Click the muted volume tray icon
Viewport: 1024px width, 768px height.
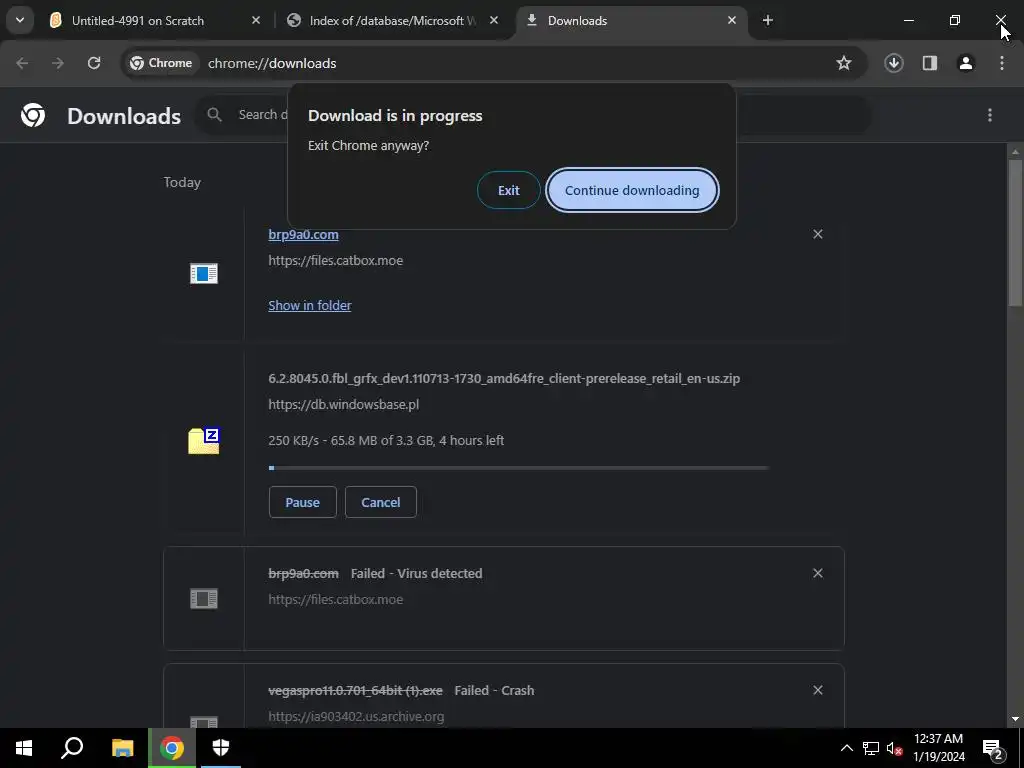pos(895,748)
